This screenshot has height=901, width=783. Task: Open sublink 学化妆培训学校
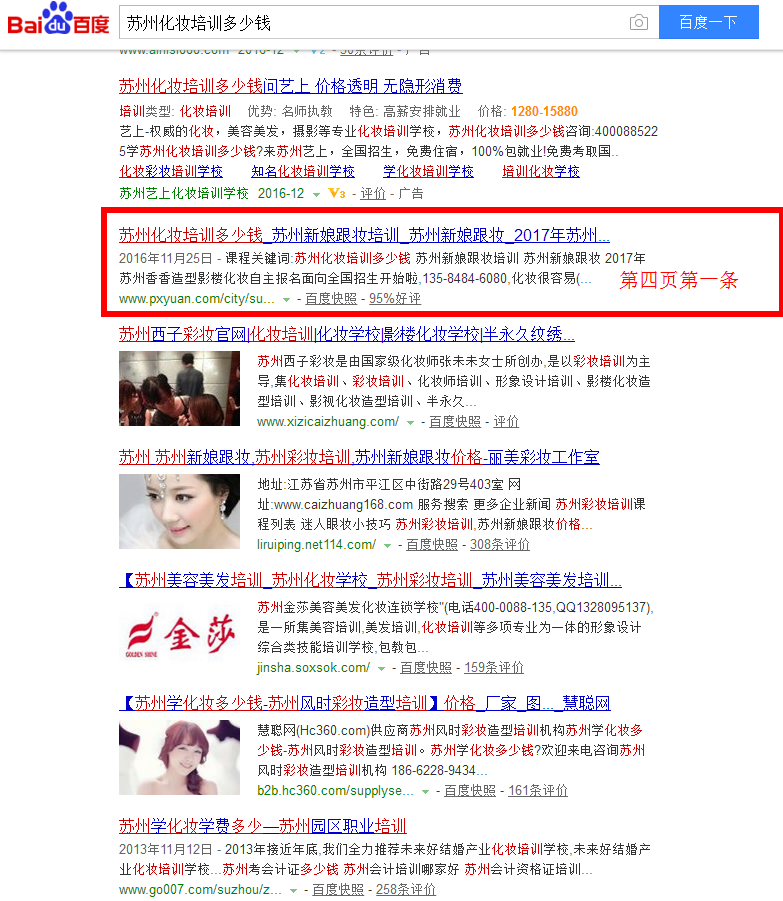pyautogui.click(x=428, y=171)
